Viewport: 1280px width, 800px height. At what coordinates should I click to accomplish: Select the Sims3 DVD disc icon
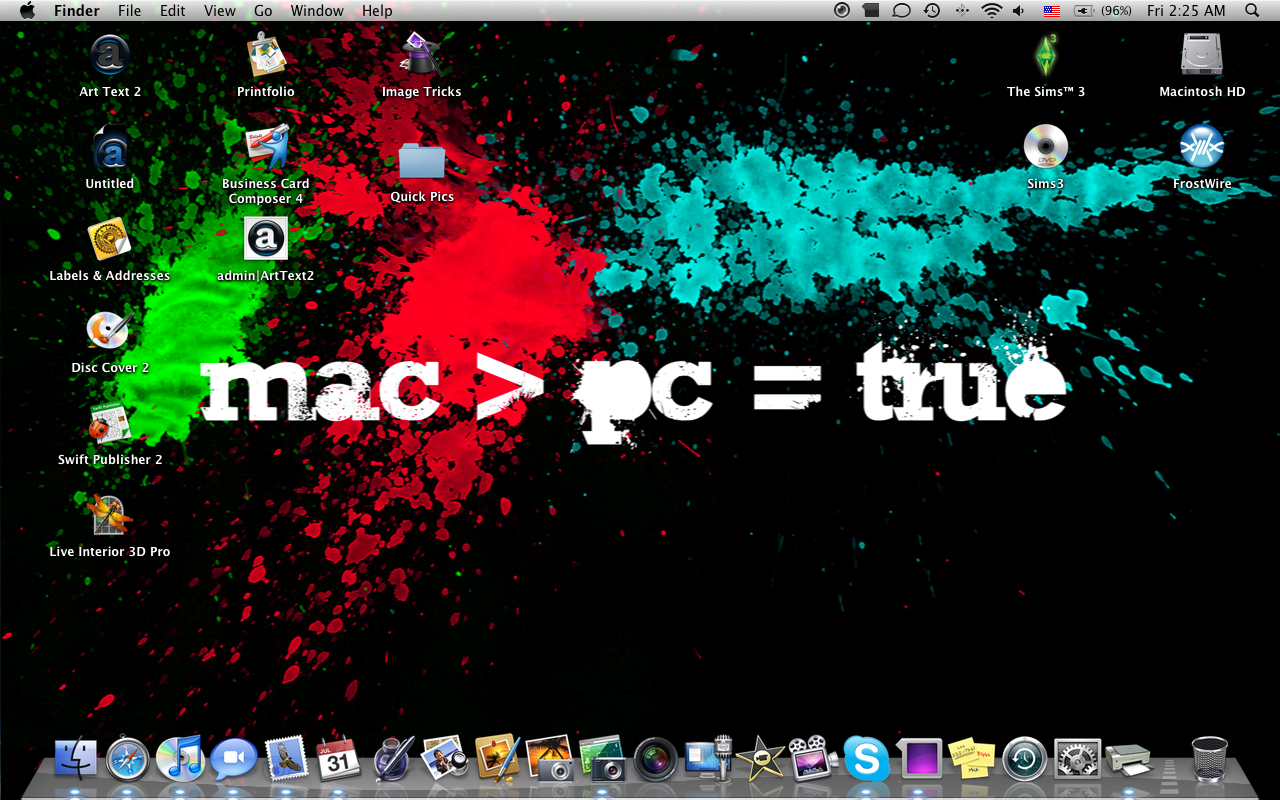click(x=1046, y=148)
